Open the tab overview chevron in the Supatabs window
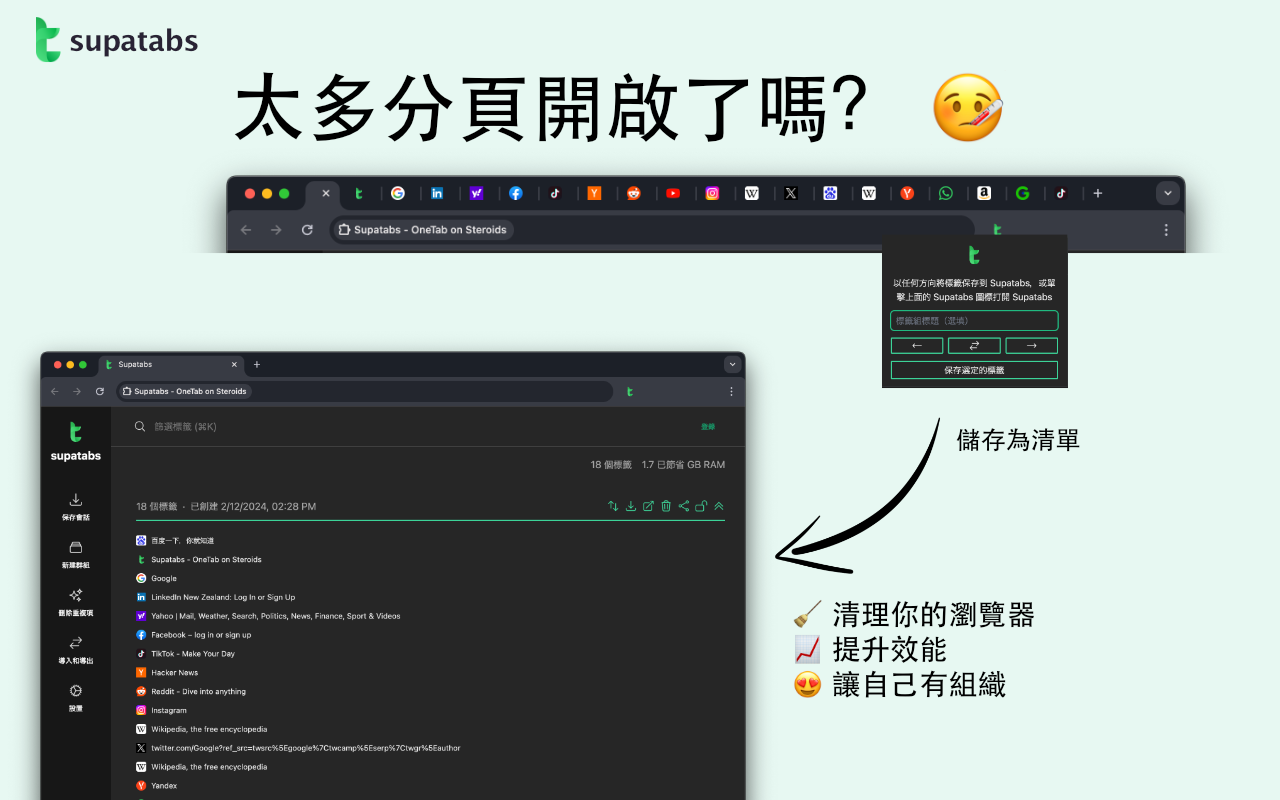Viewport: 1280px width, 800px height. 732,364
